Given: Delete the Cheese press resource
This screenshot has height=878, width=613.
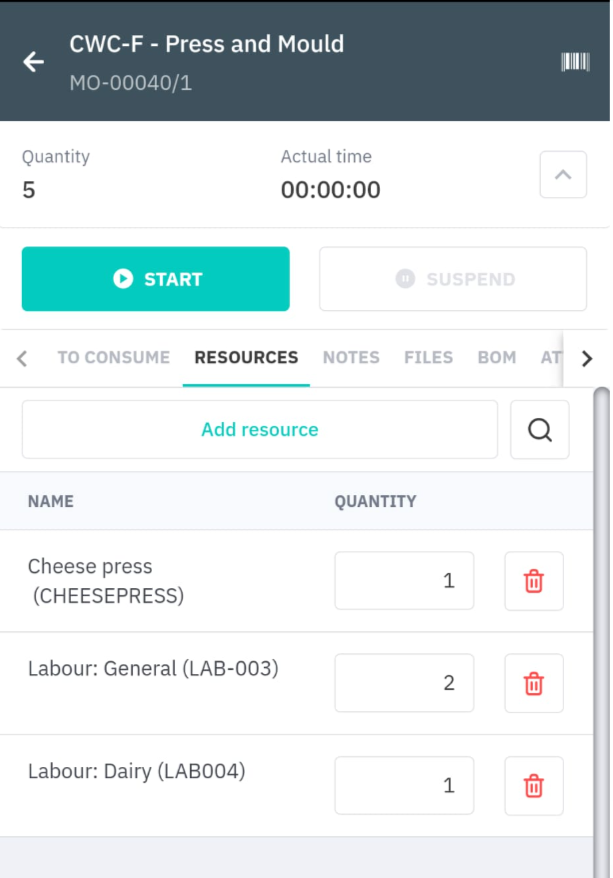Looking at the screenshot, I should click(534, 581).
